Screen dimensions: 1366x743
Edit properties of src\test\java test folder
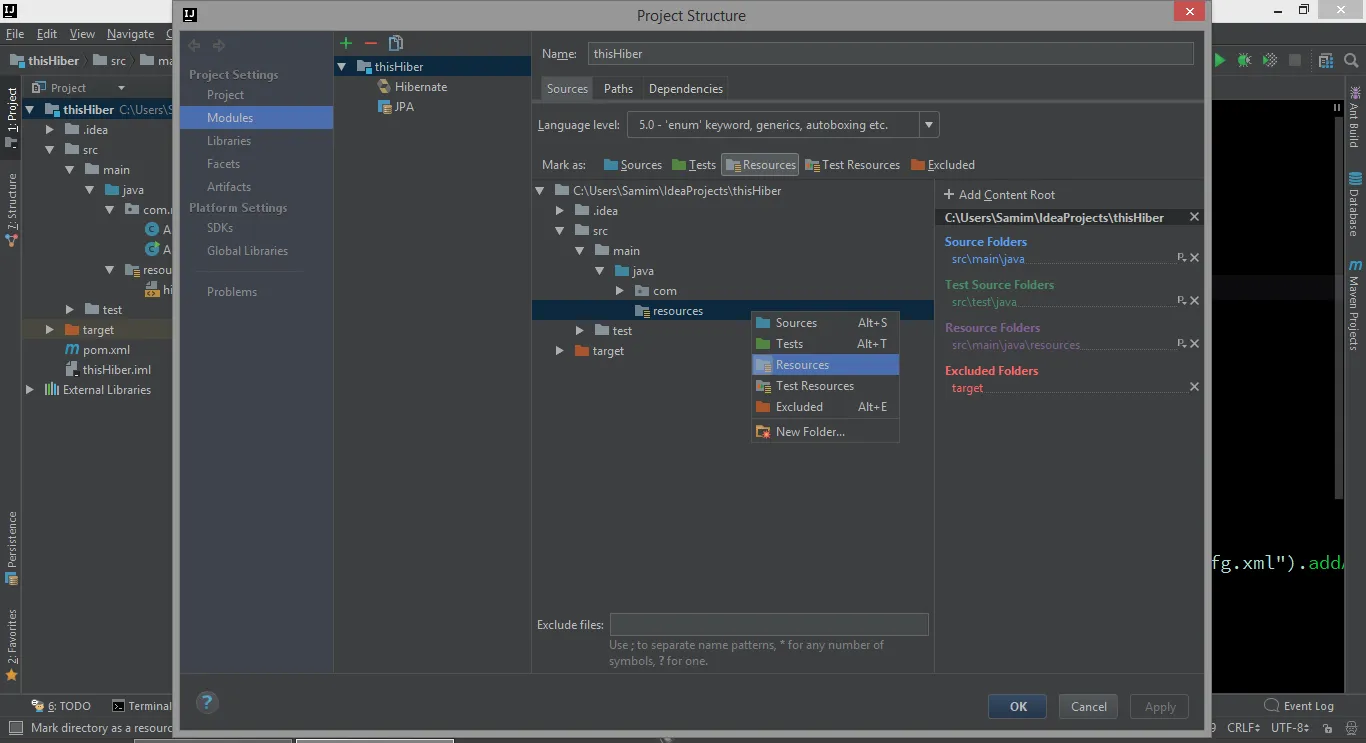(x=1181, y=301)
